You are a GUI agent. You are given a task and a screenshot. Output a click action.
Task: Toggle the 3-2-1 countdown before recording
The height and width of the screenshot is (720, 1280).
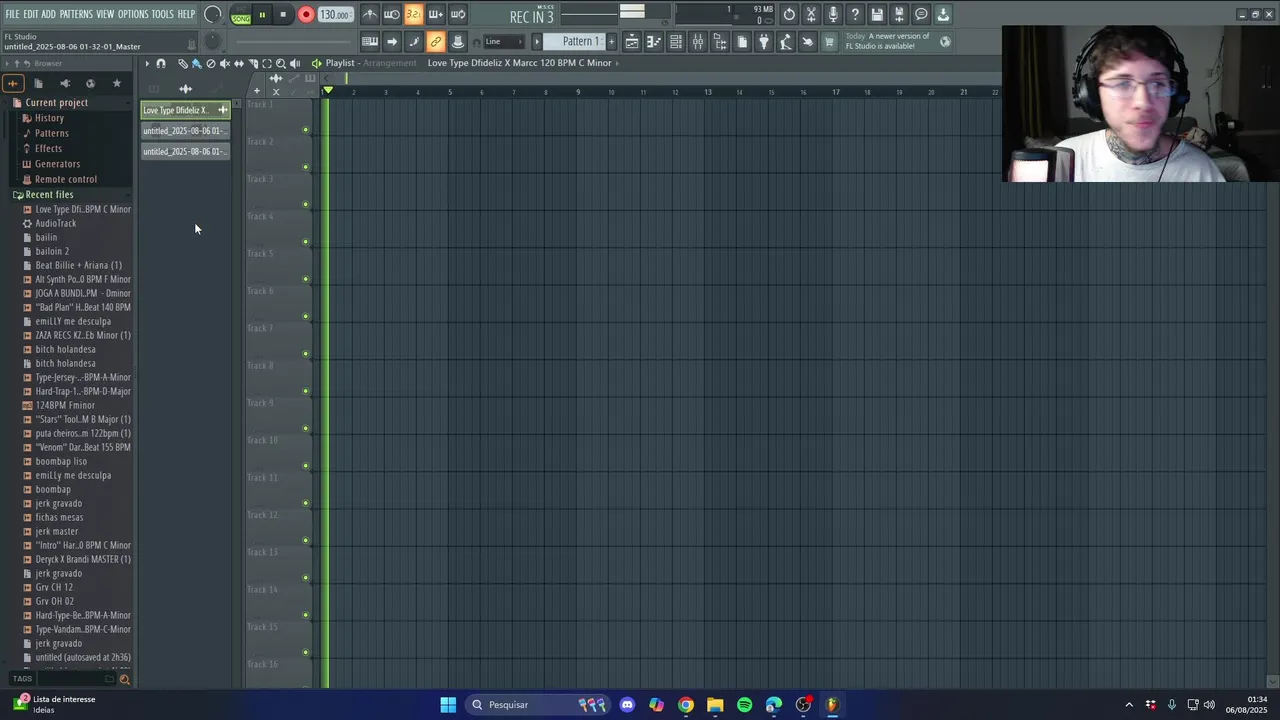pos(413,14)
